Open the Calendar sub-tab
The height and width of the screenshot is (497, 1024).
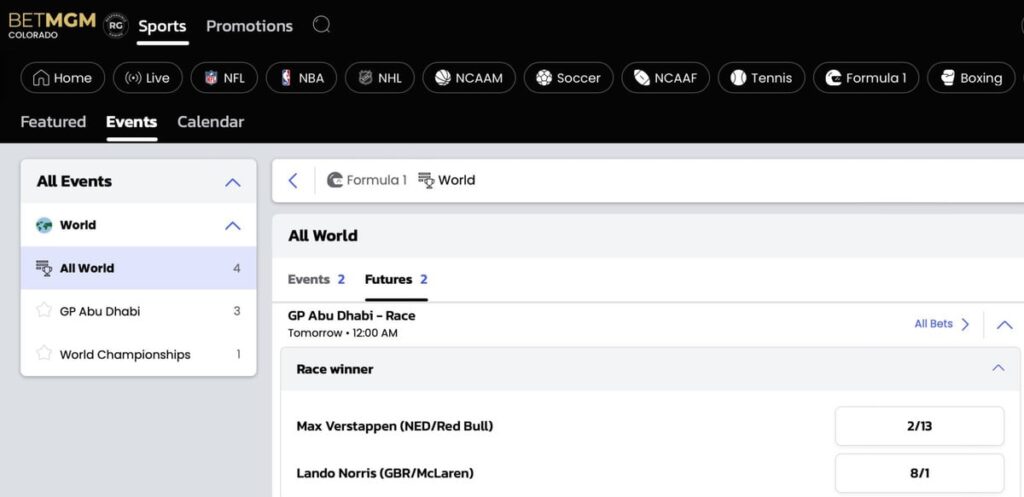coord(211,122)
